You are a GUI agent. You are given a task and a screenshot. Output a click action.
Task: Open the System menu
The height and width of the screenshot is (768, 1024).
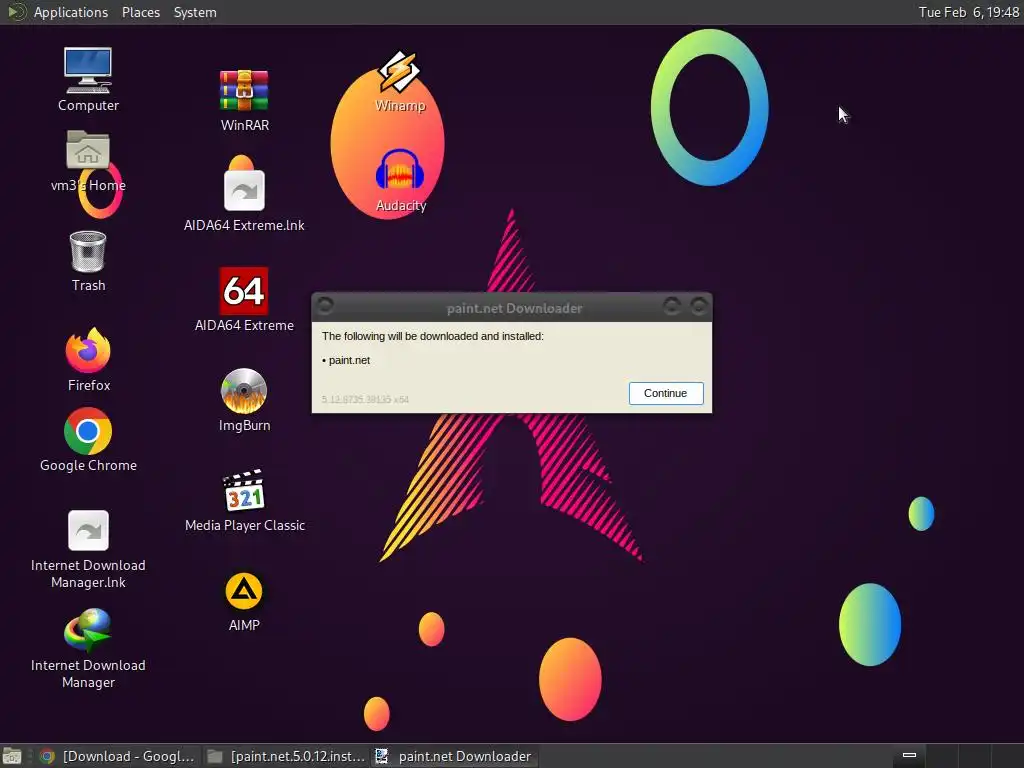[195, 12]
